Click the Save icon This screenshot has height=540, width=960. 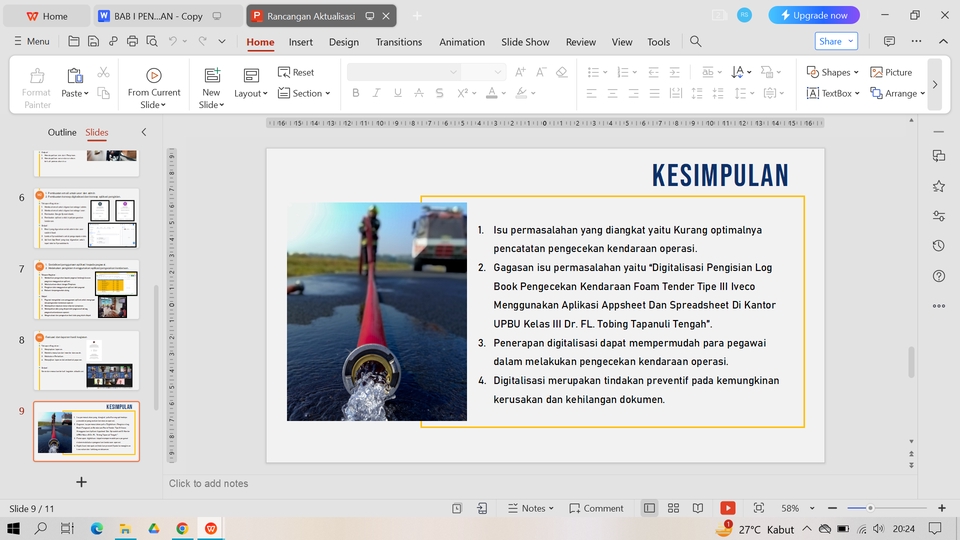coord(93,41)
